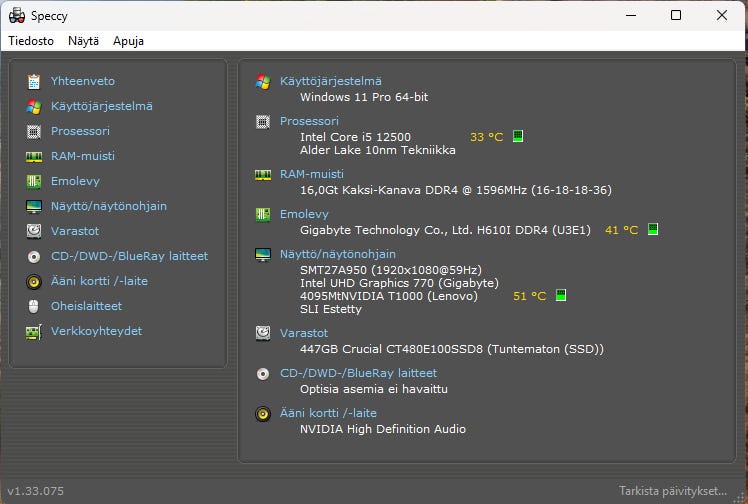
Task: Click the optical disc icon in summary panel
Action: click(263, 373)
